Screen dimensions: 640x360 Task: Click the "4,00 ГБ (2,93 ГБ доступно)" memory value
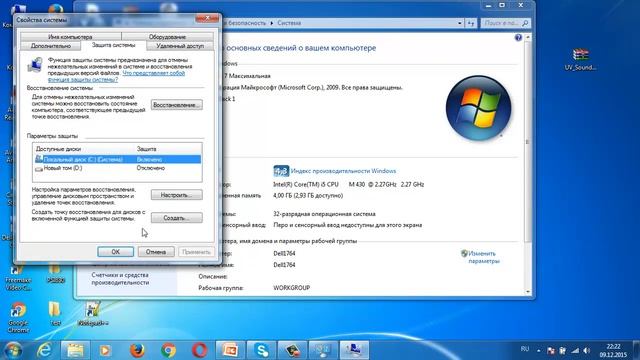[x=308, y=196]
